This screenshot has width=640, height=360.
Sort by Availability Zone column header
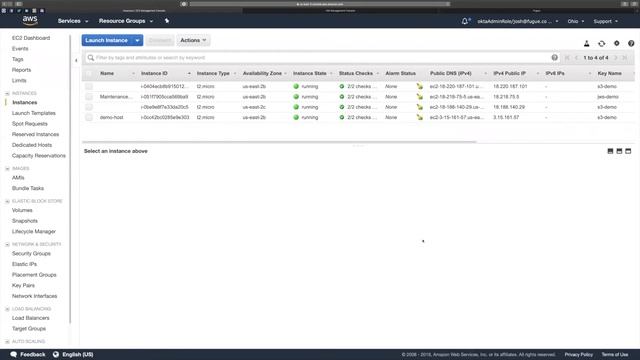coord(262,73)
